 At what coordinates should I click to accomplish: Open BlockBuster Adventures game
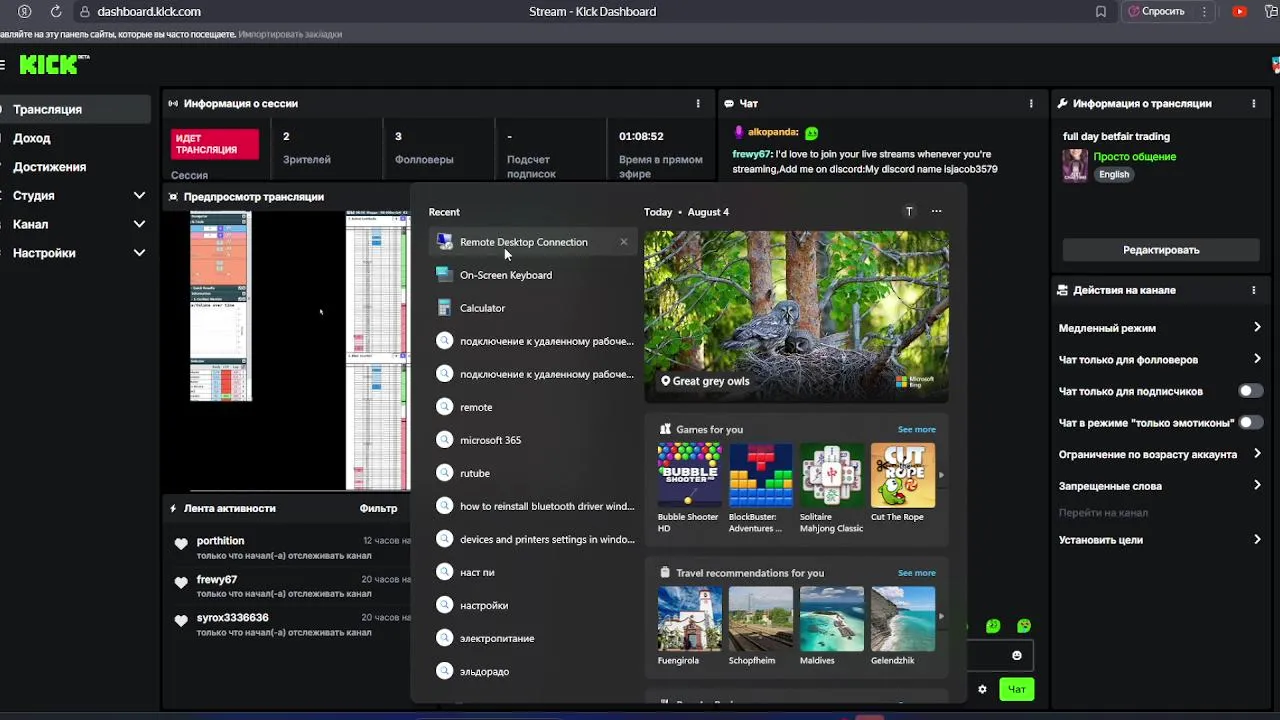(x=759, y=488)
